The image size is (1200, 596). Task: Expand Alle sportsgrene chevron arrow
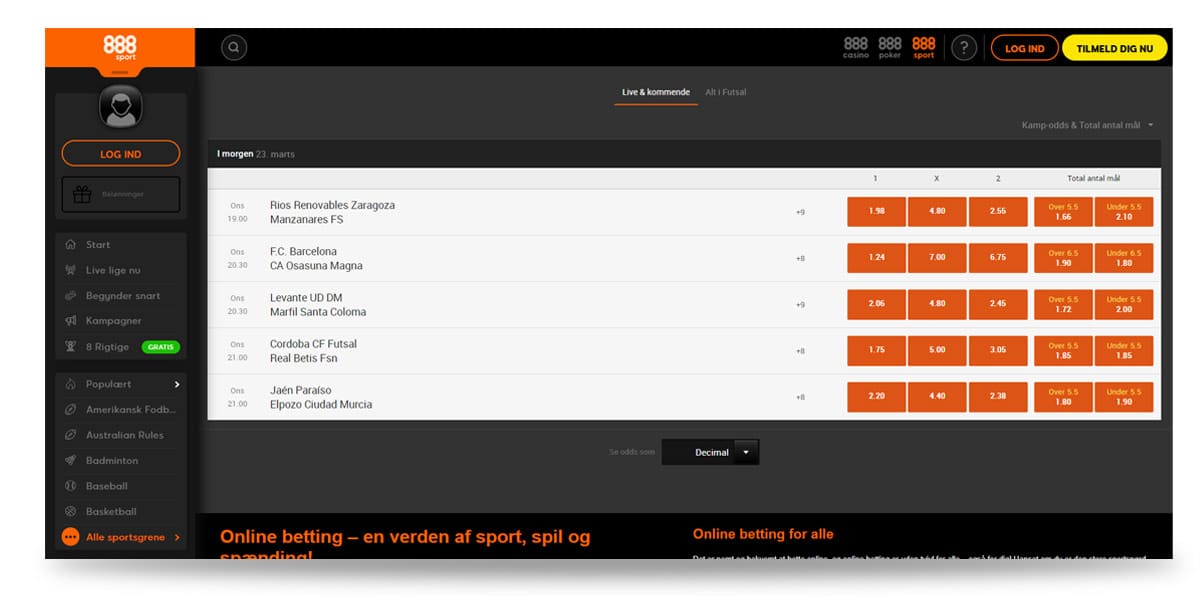tap(177, 537)
